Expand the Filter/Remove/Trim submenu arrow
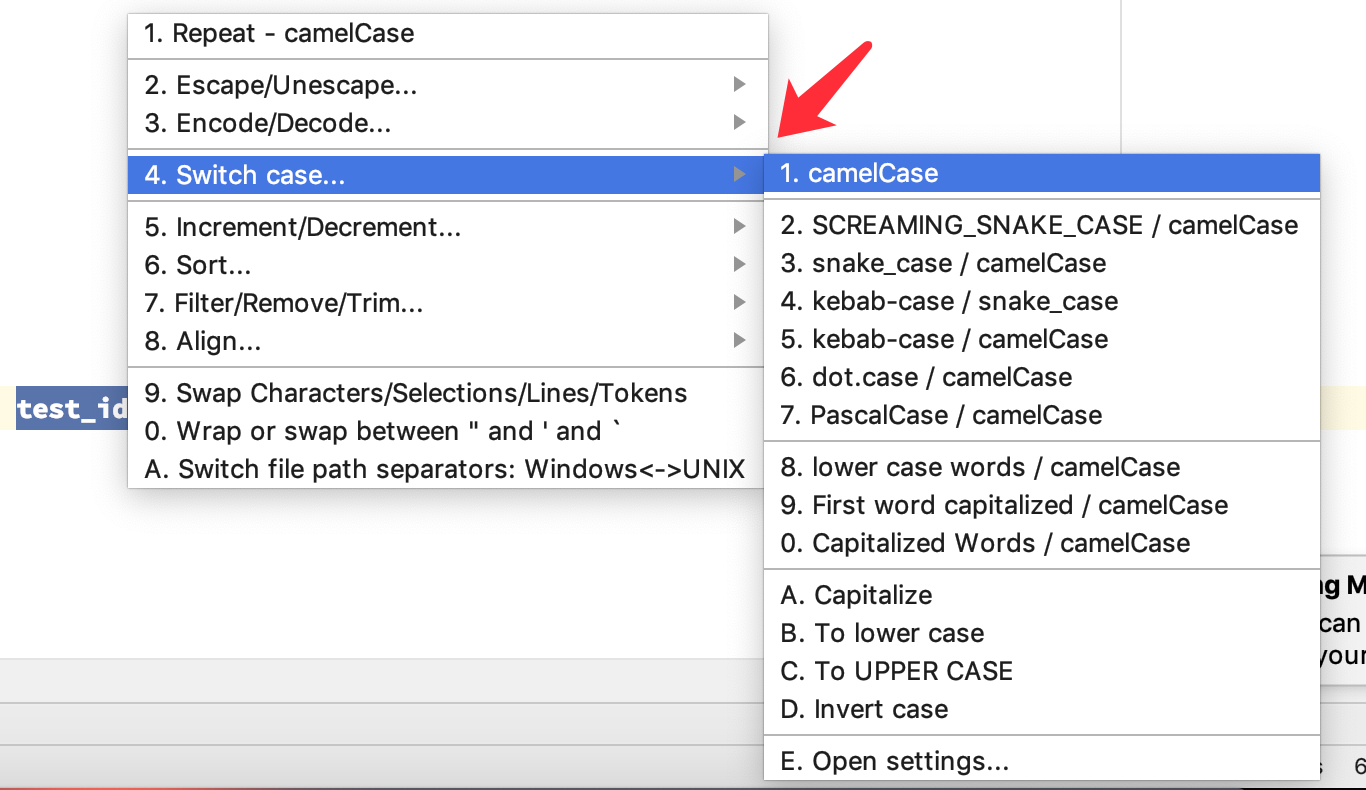This screenshot has height=790, width=1366. coord(740,302)
